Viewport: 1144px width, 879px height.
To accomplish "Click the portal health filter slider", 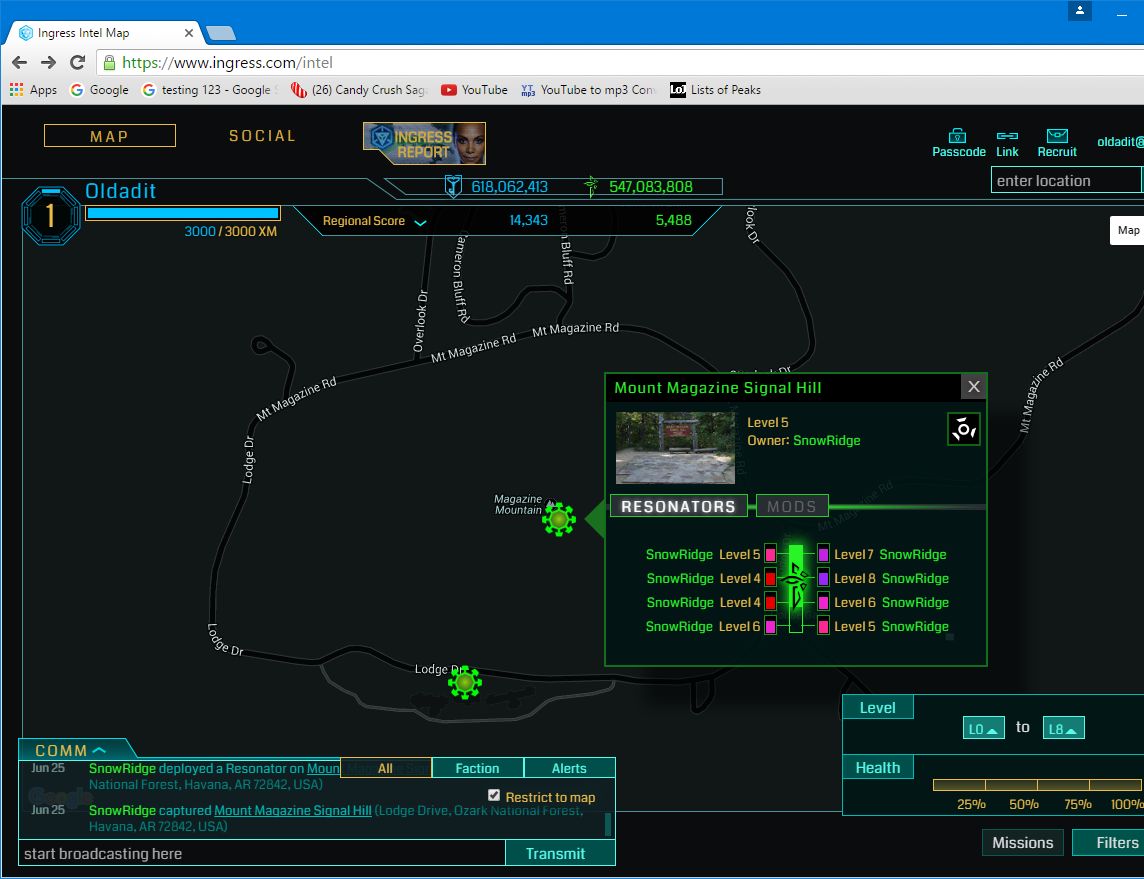I will (1037, 785).
